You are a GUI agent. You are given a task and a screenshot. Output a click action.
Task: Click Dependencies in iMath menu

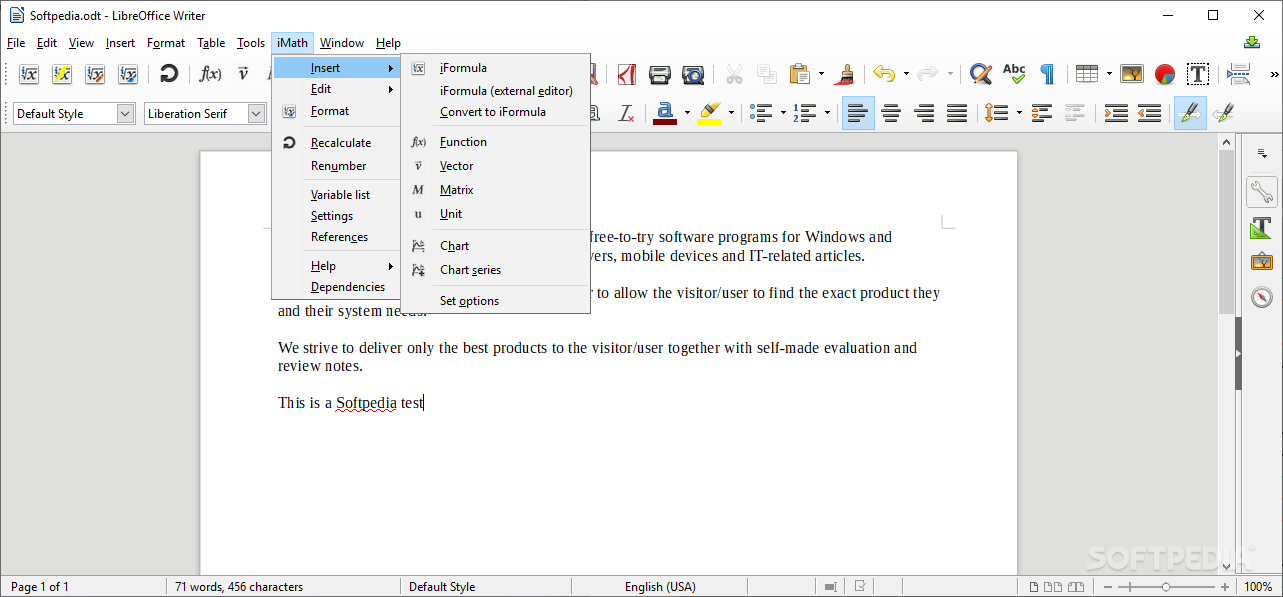pos(335,287)
